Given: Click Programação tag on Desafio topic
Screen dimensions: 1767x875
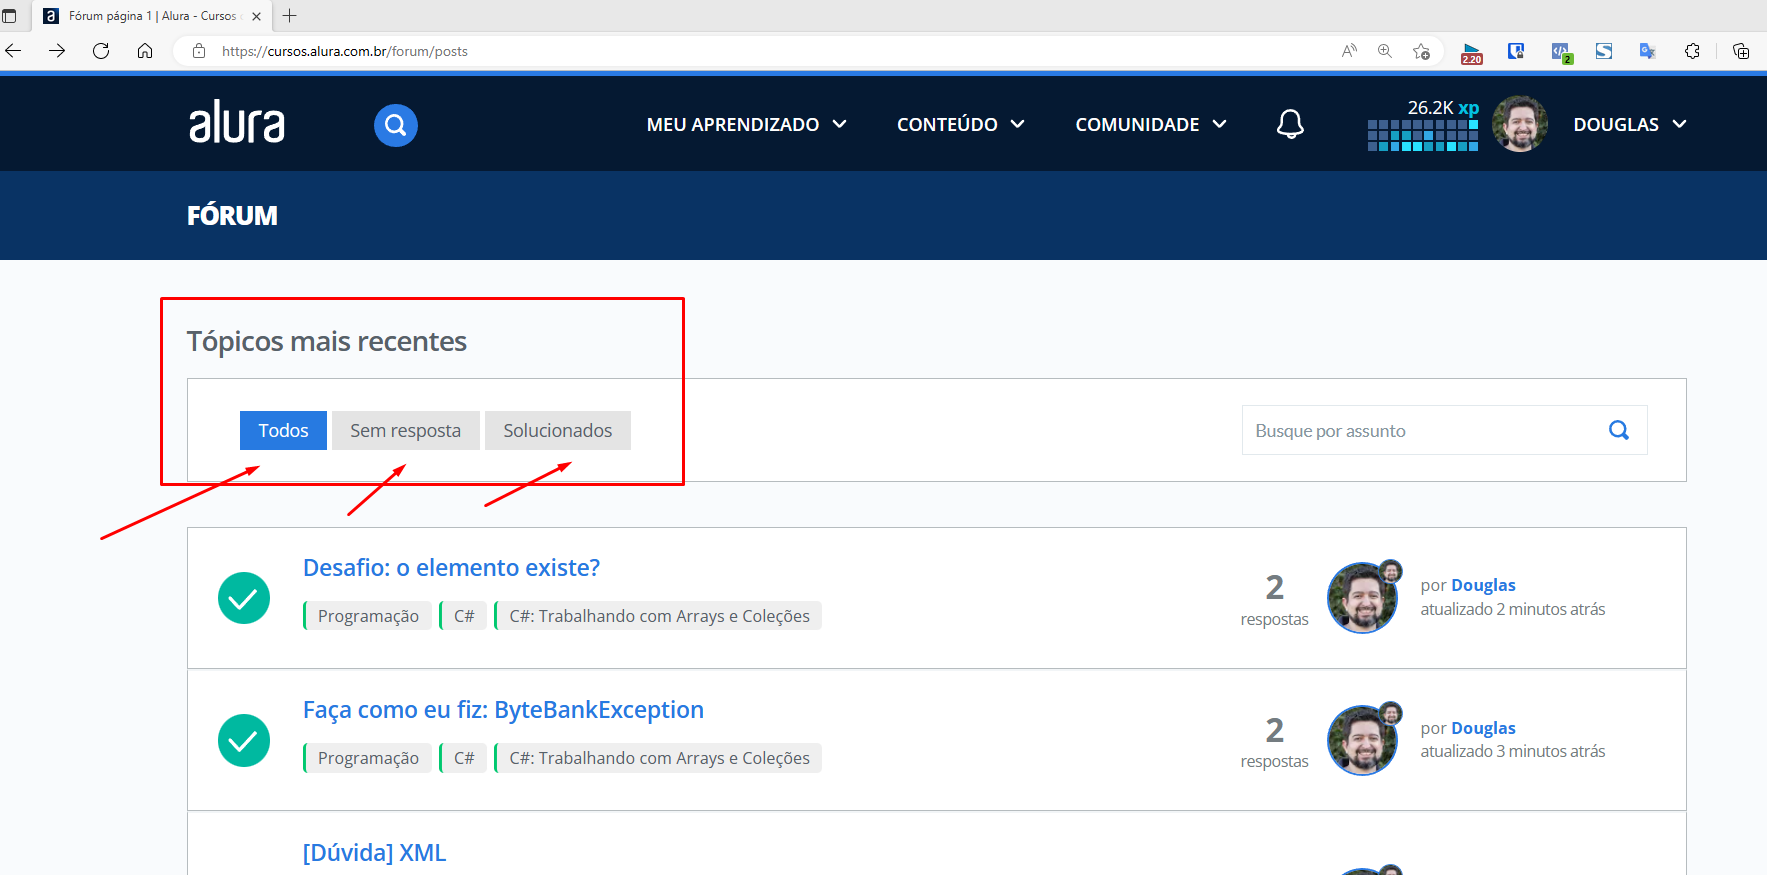Looking at the screenshot, I should pyautogui.click(x=368, y=616).
